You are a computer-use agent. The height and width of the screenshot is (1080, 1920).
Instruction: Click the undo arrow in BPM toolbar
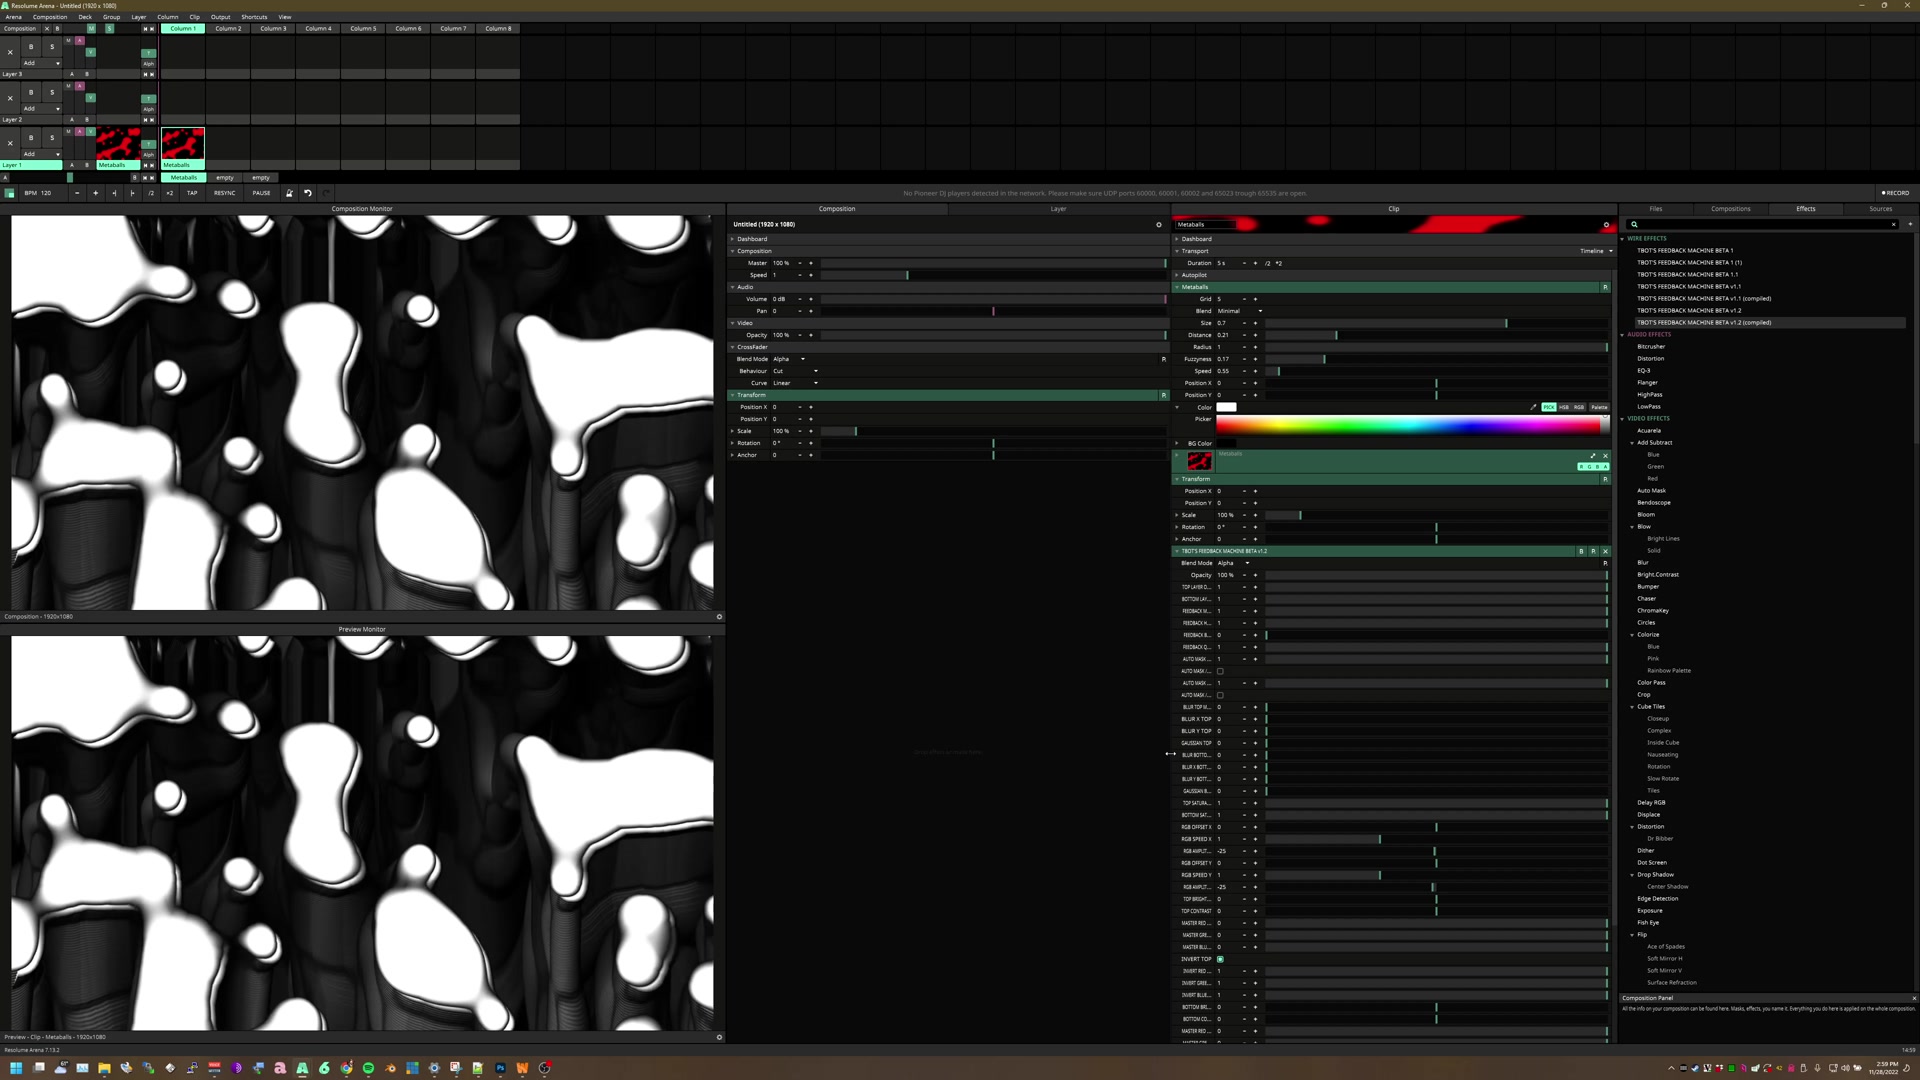(308, 193)
